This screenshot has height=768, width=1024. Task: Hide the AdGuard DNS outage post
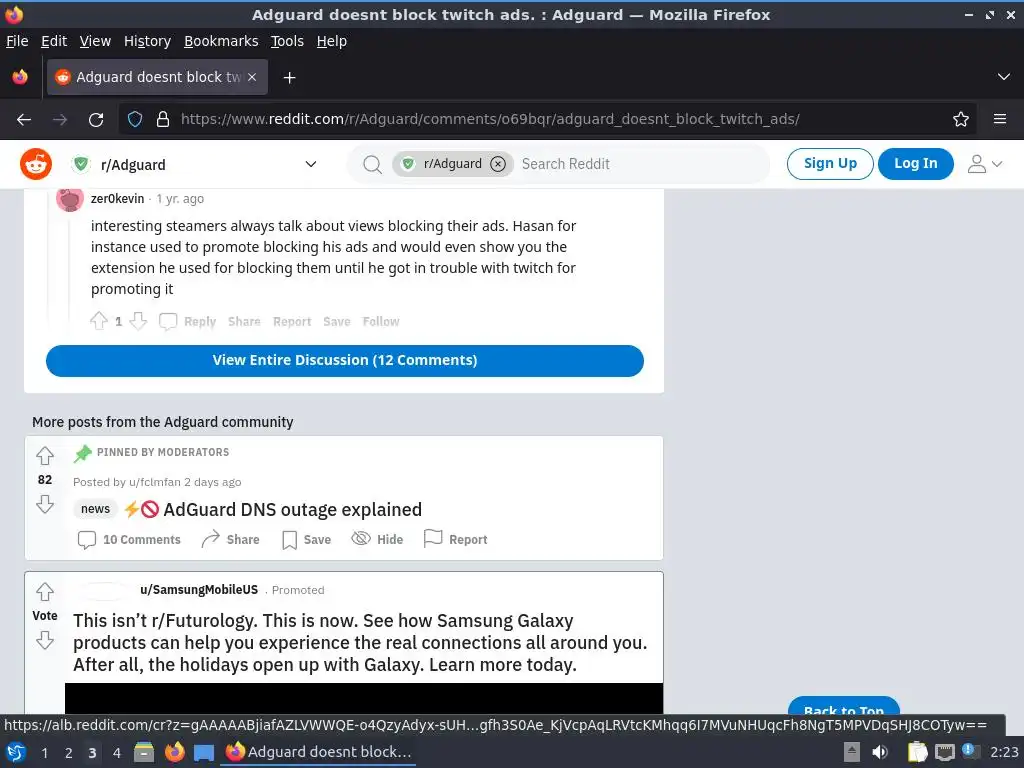tap(377, 539)
